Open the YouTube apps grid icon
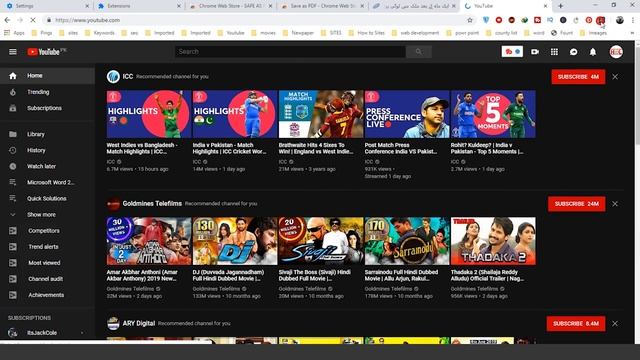This screenshot has height=360, width=640. pyautogui.click(x=554, y=52)
